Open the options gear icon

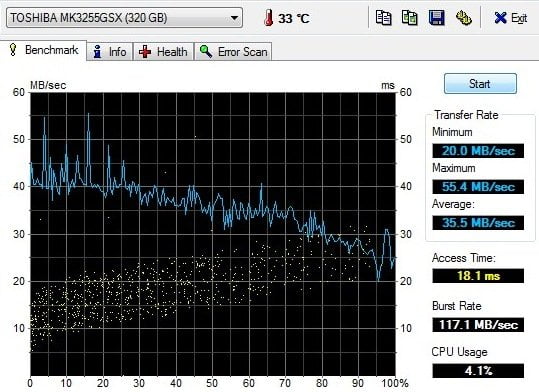(x=463, y=18)
